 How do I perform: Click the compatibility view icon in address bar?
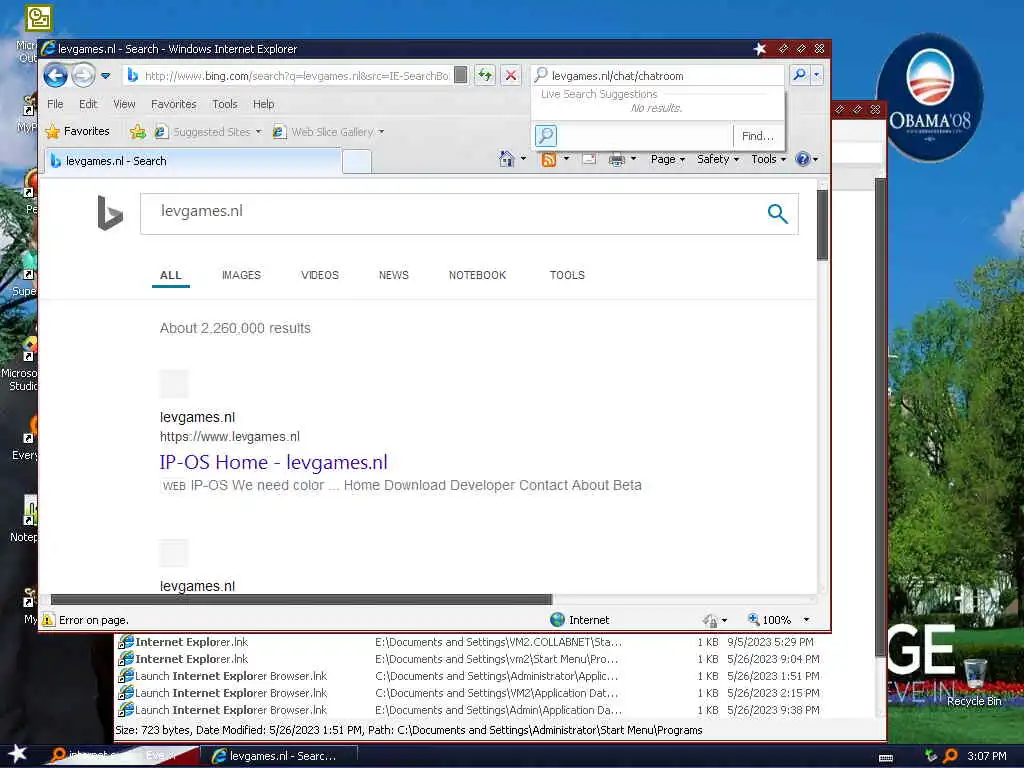click(460, 75)
